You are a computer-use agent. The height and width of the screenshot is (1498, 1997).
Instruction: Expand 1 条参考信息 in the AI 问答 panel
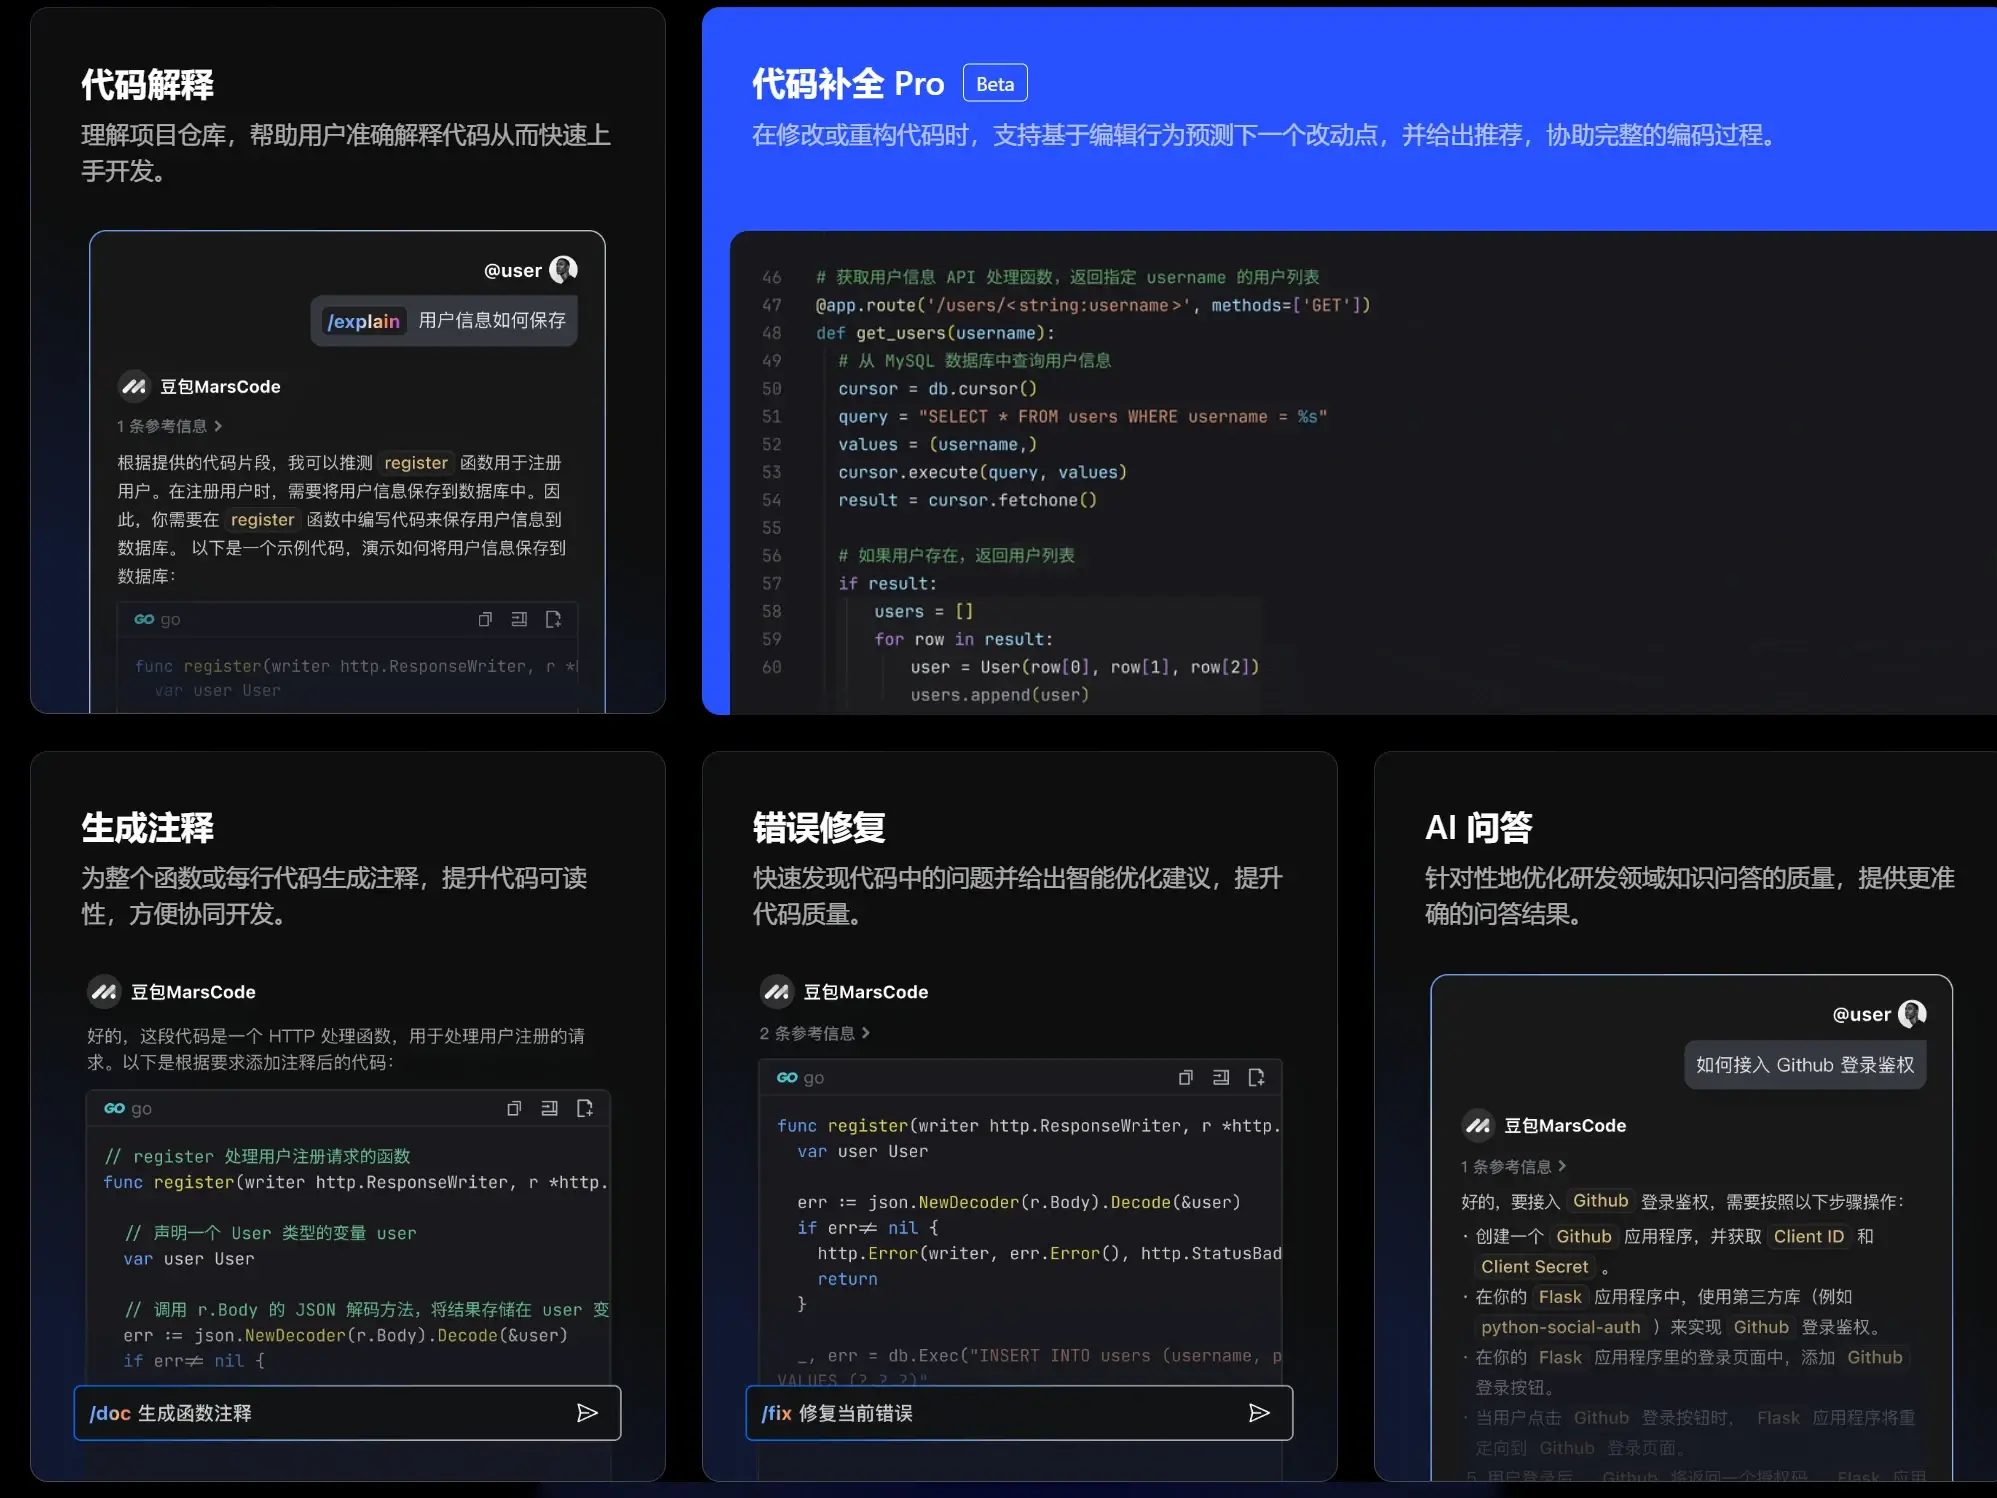pos(1511,1166)
